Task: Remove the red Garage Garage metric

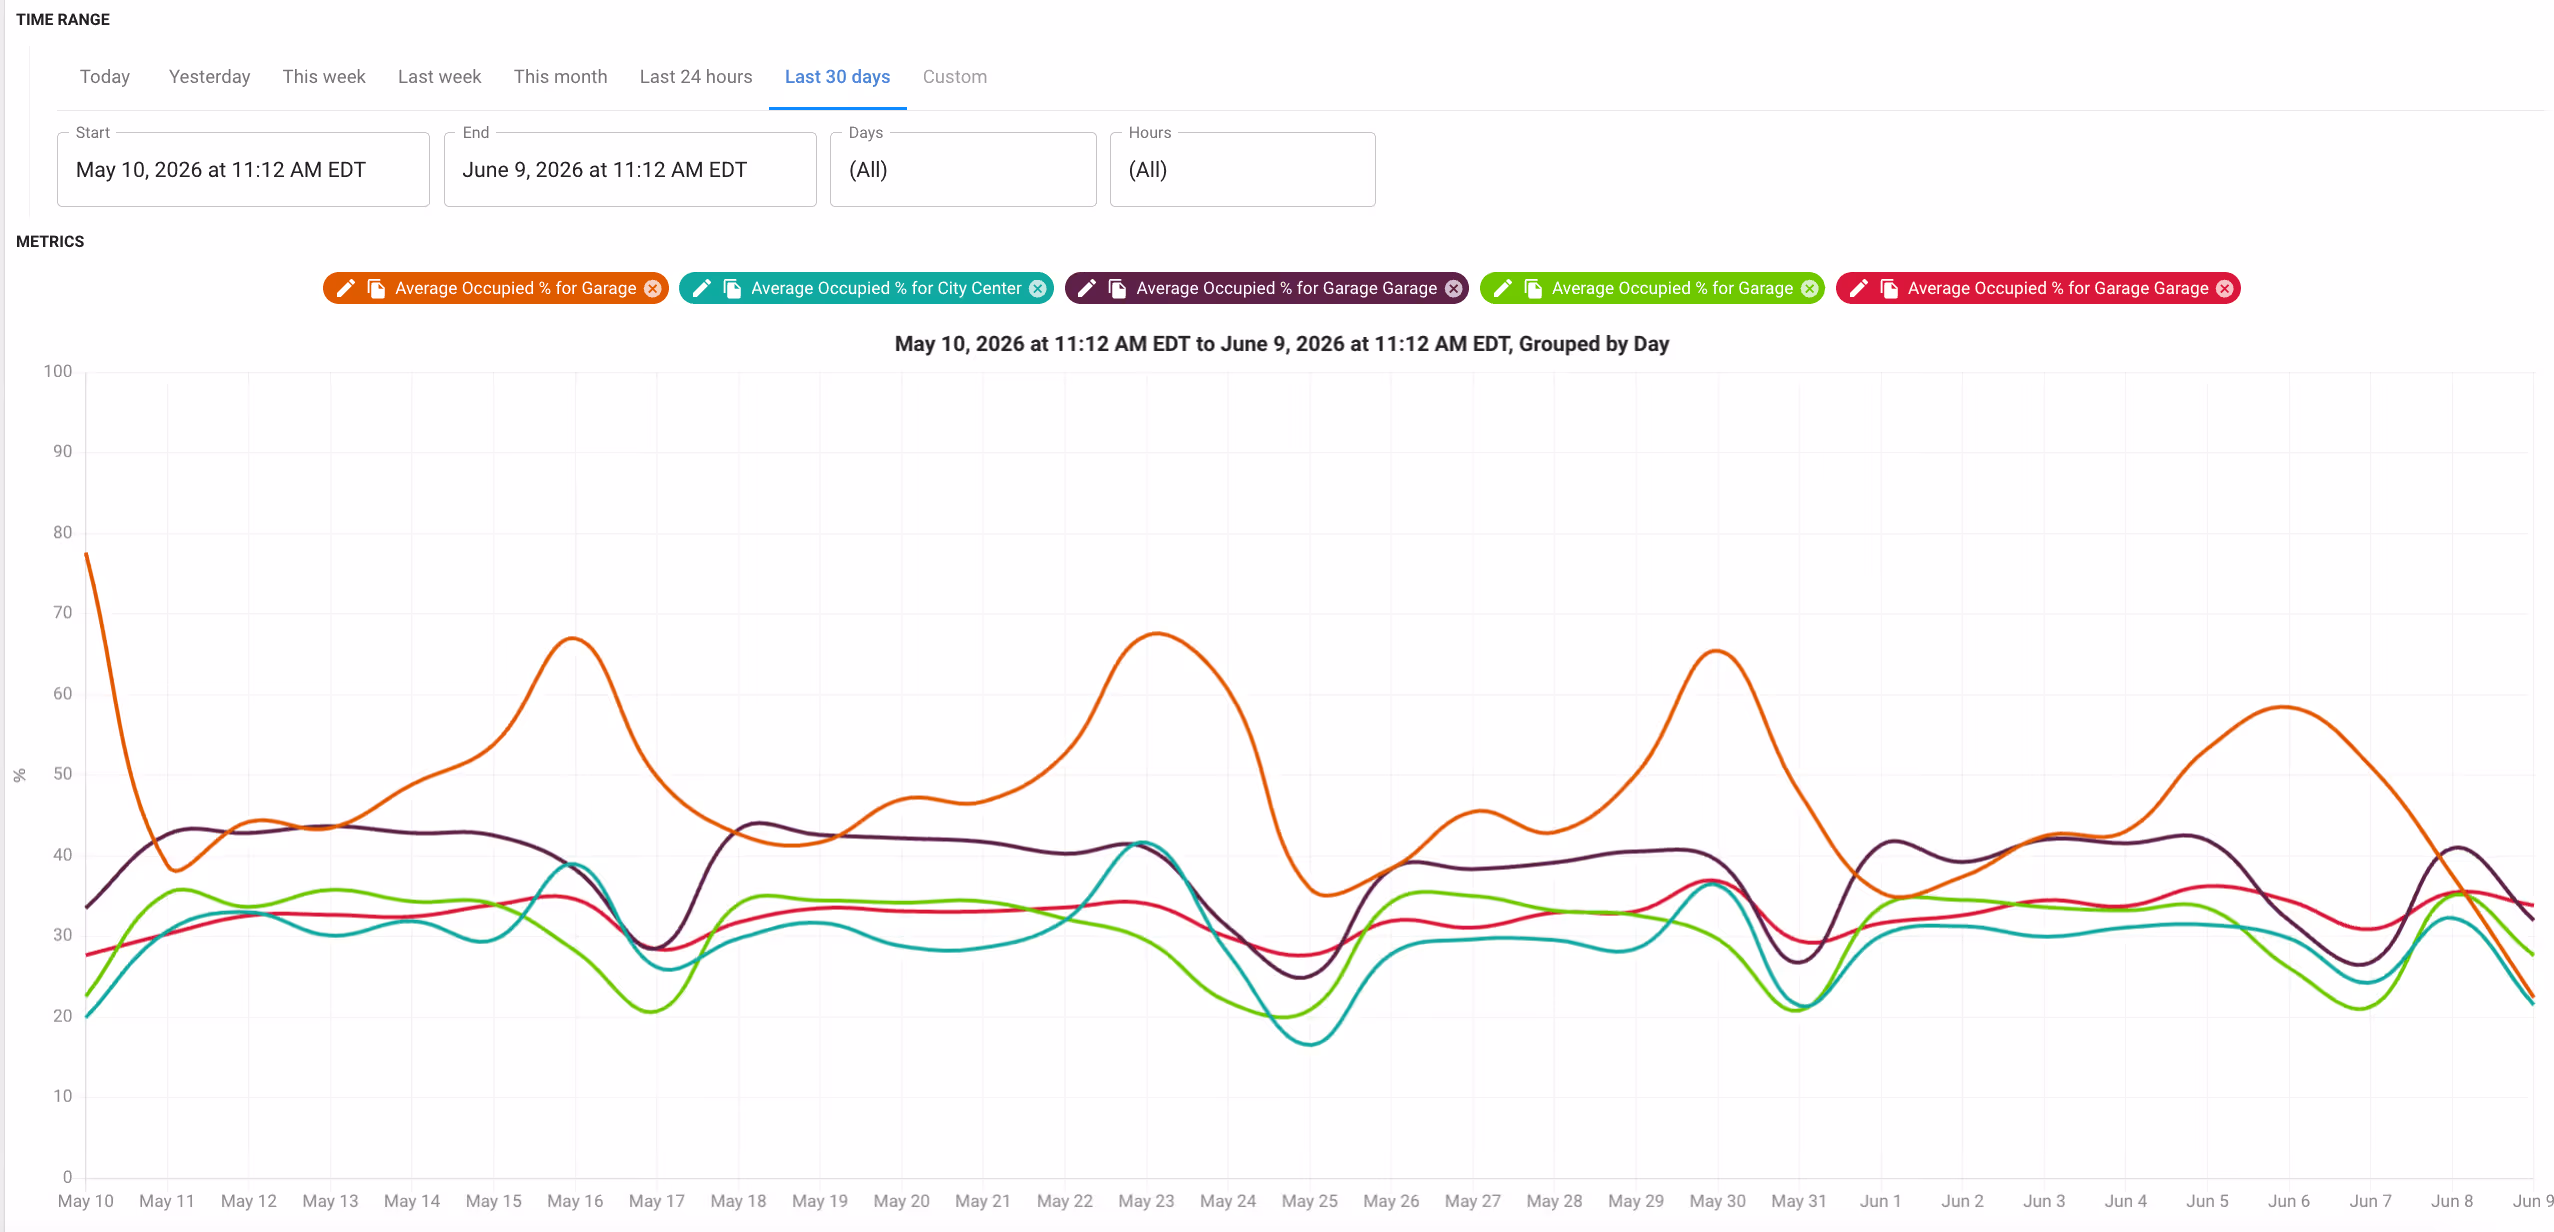Action: [x=2225, y=288]
